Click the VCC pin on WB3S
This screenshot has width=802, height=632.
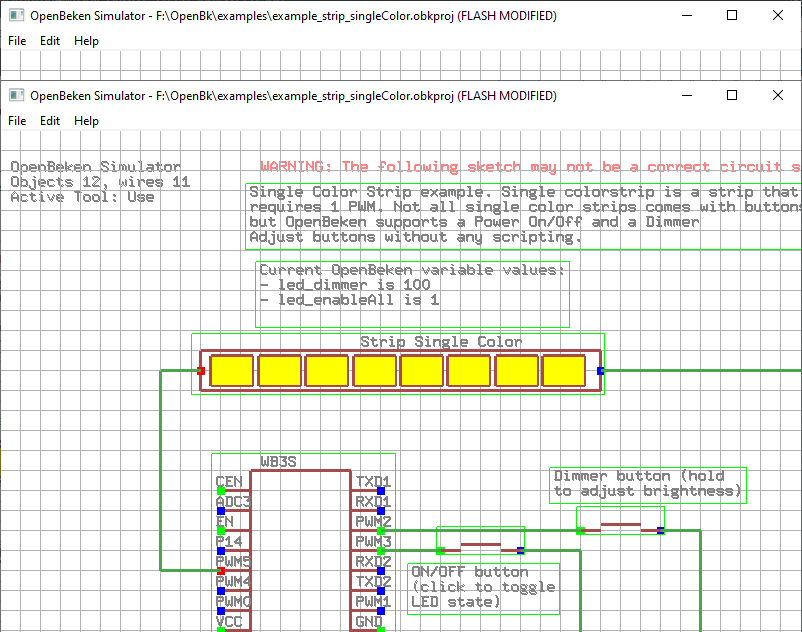coord(221,629)
